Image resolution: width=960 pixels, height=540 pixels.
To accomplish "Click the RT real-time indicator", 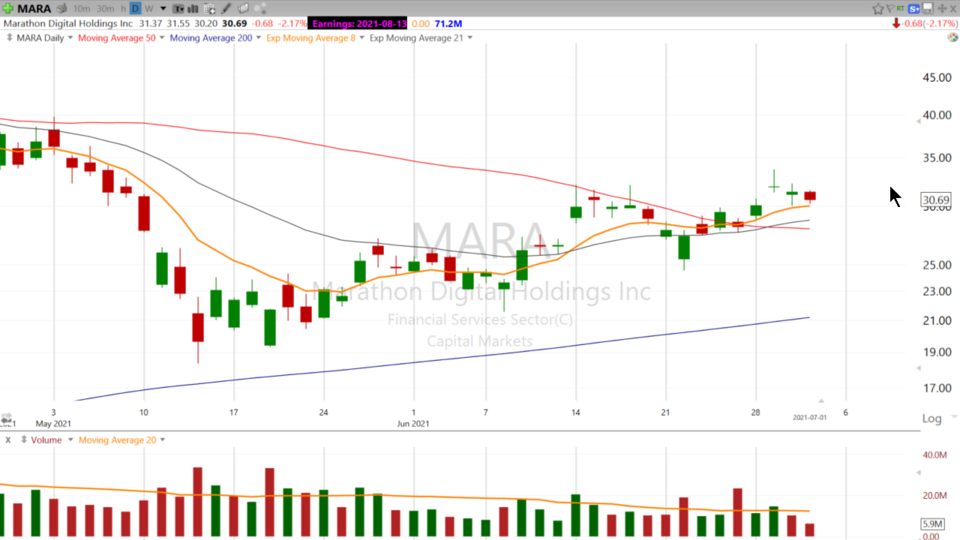I will pyautogui.click(x=900, y=9).
